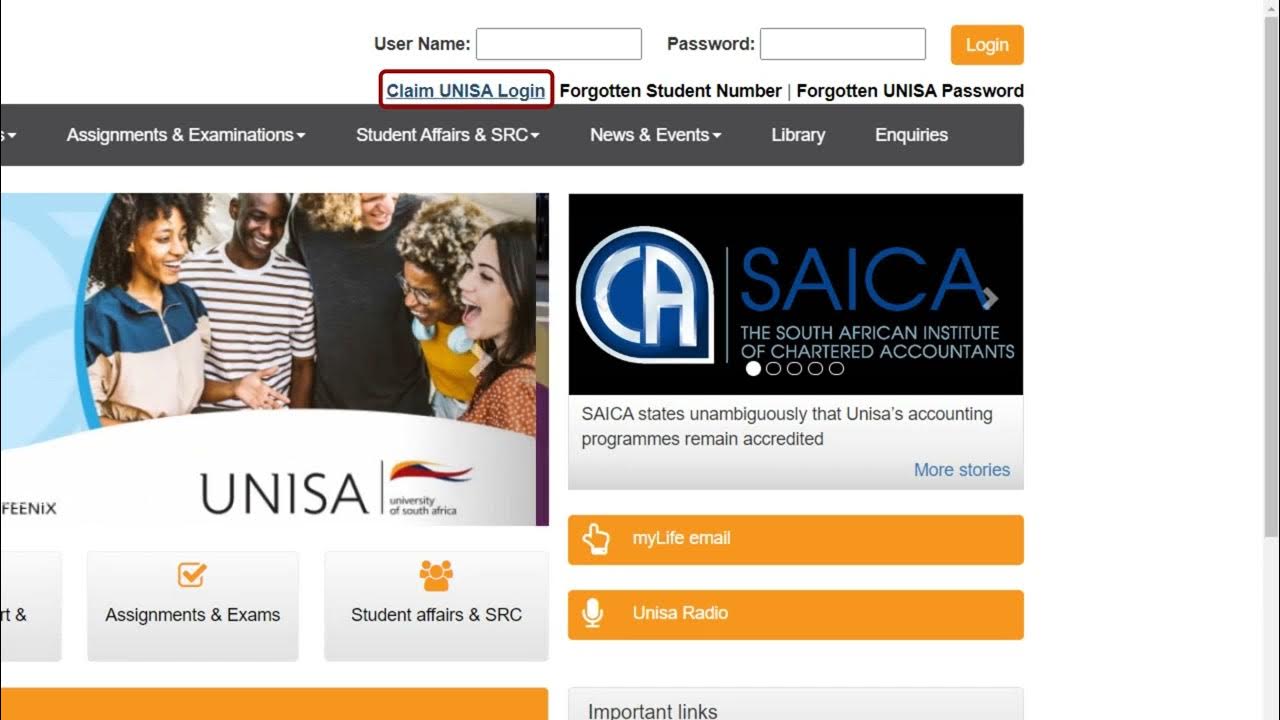Focus the Password input field
1280x720 pixels.
click(x=843, y=44)
